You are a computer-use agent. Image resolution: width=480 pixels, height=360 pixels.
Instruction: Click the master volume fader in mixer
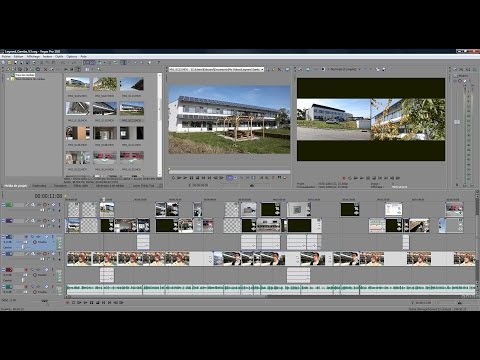coord(457,122)
